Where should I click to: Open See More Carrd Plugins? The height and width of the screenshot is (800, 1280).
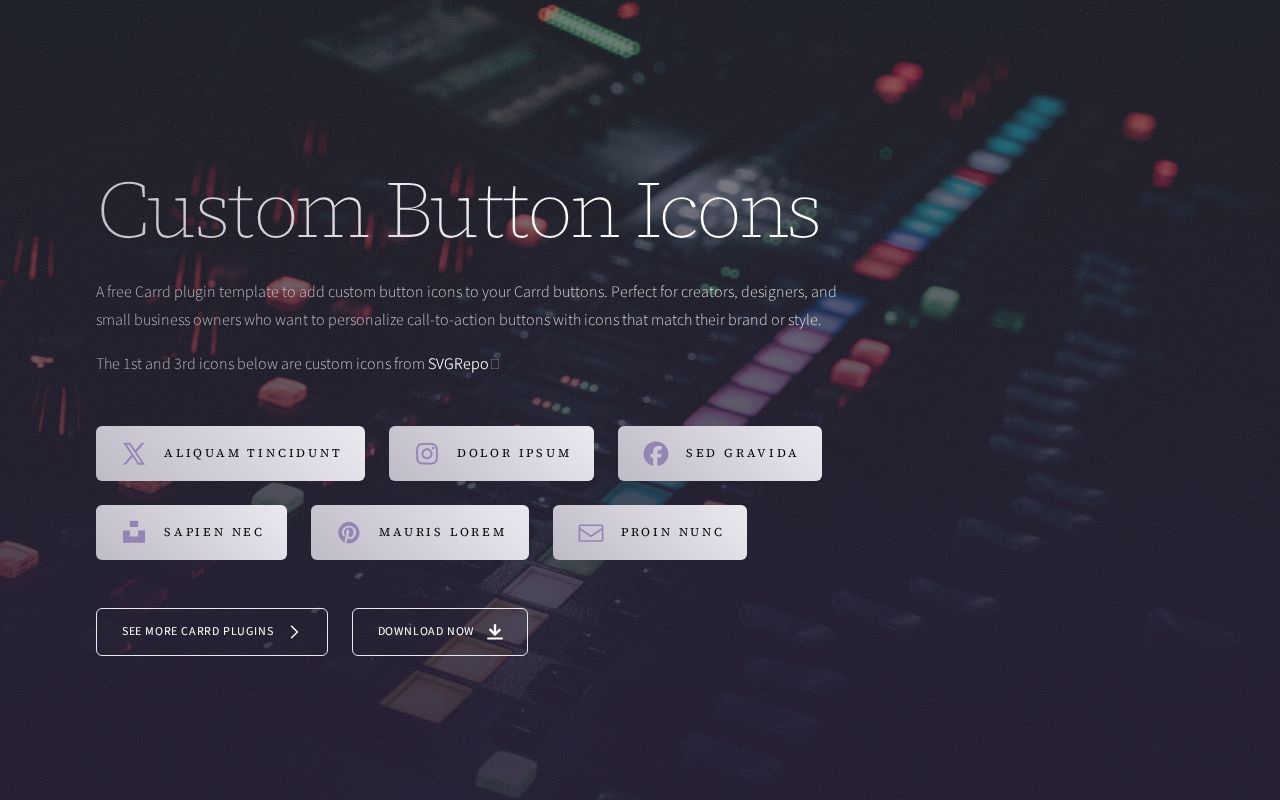point(212,632)
